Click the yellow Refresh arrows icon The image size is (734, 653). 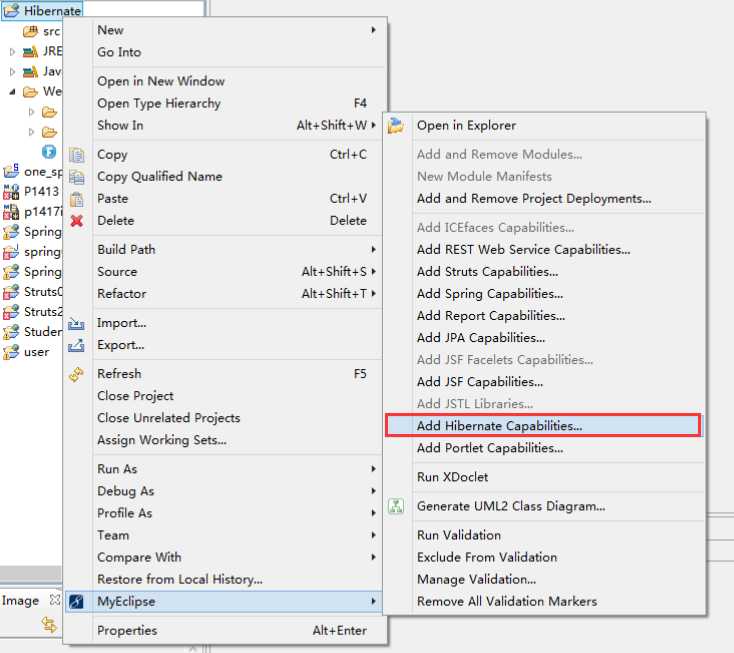(x=76, y=374)
